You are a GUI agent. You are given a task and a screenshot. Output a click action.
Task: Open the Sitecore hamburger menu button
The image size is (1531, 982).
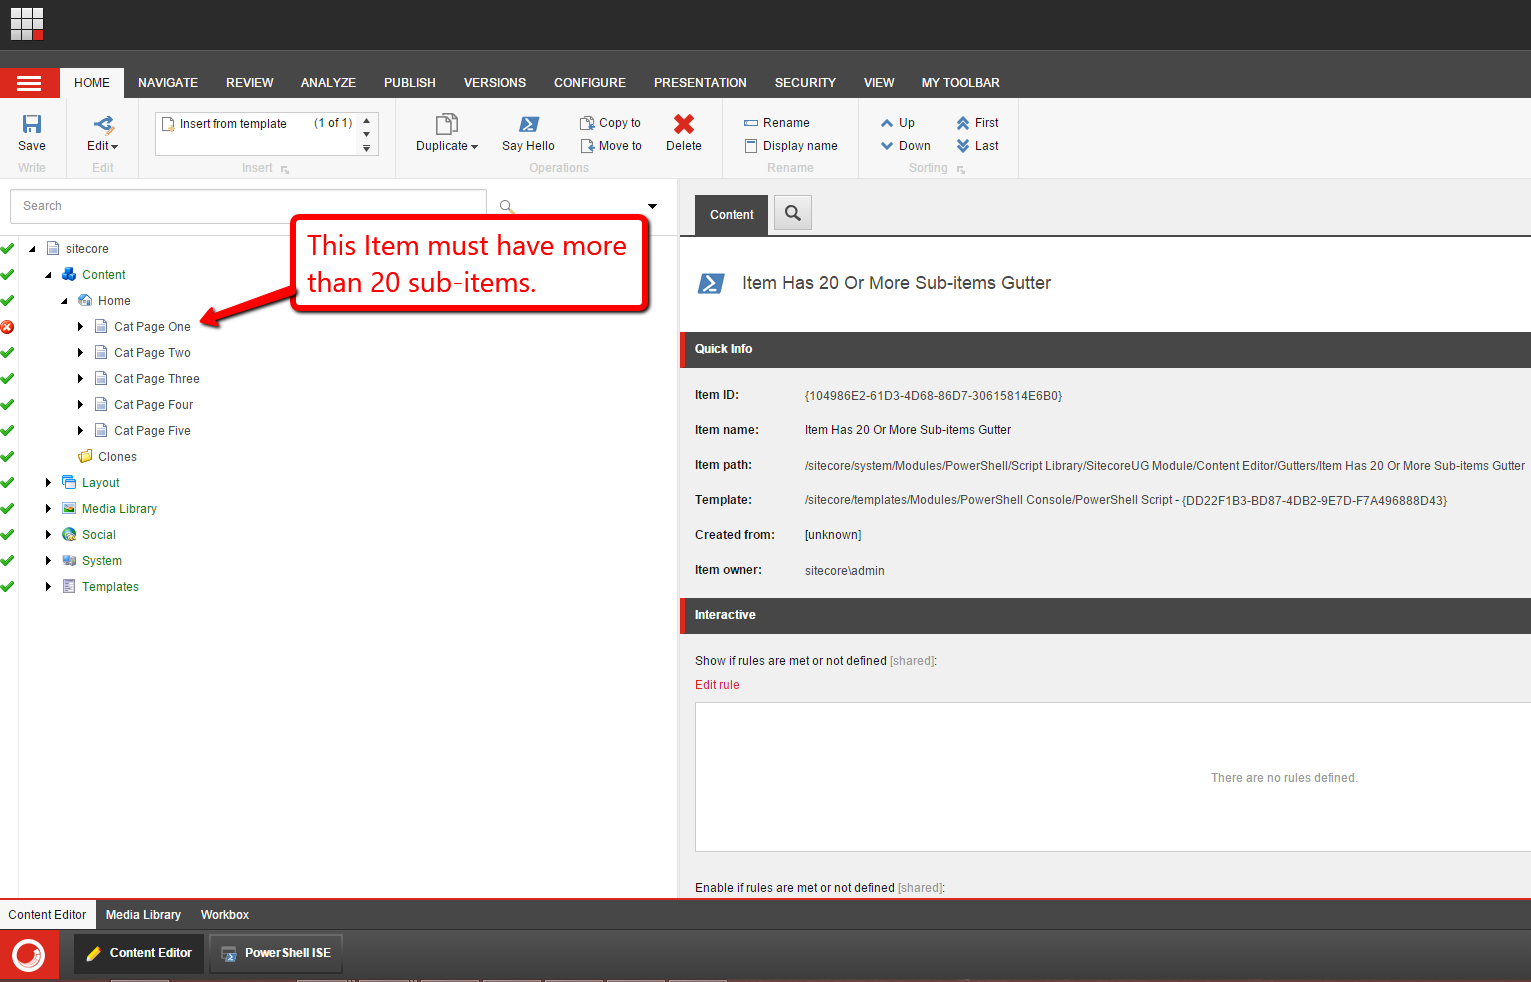coord(29,83)
